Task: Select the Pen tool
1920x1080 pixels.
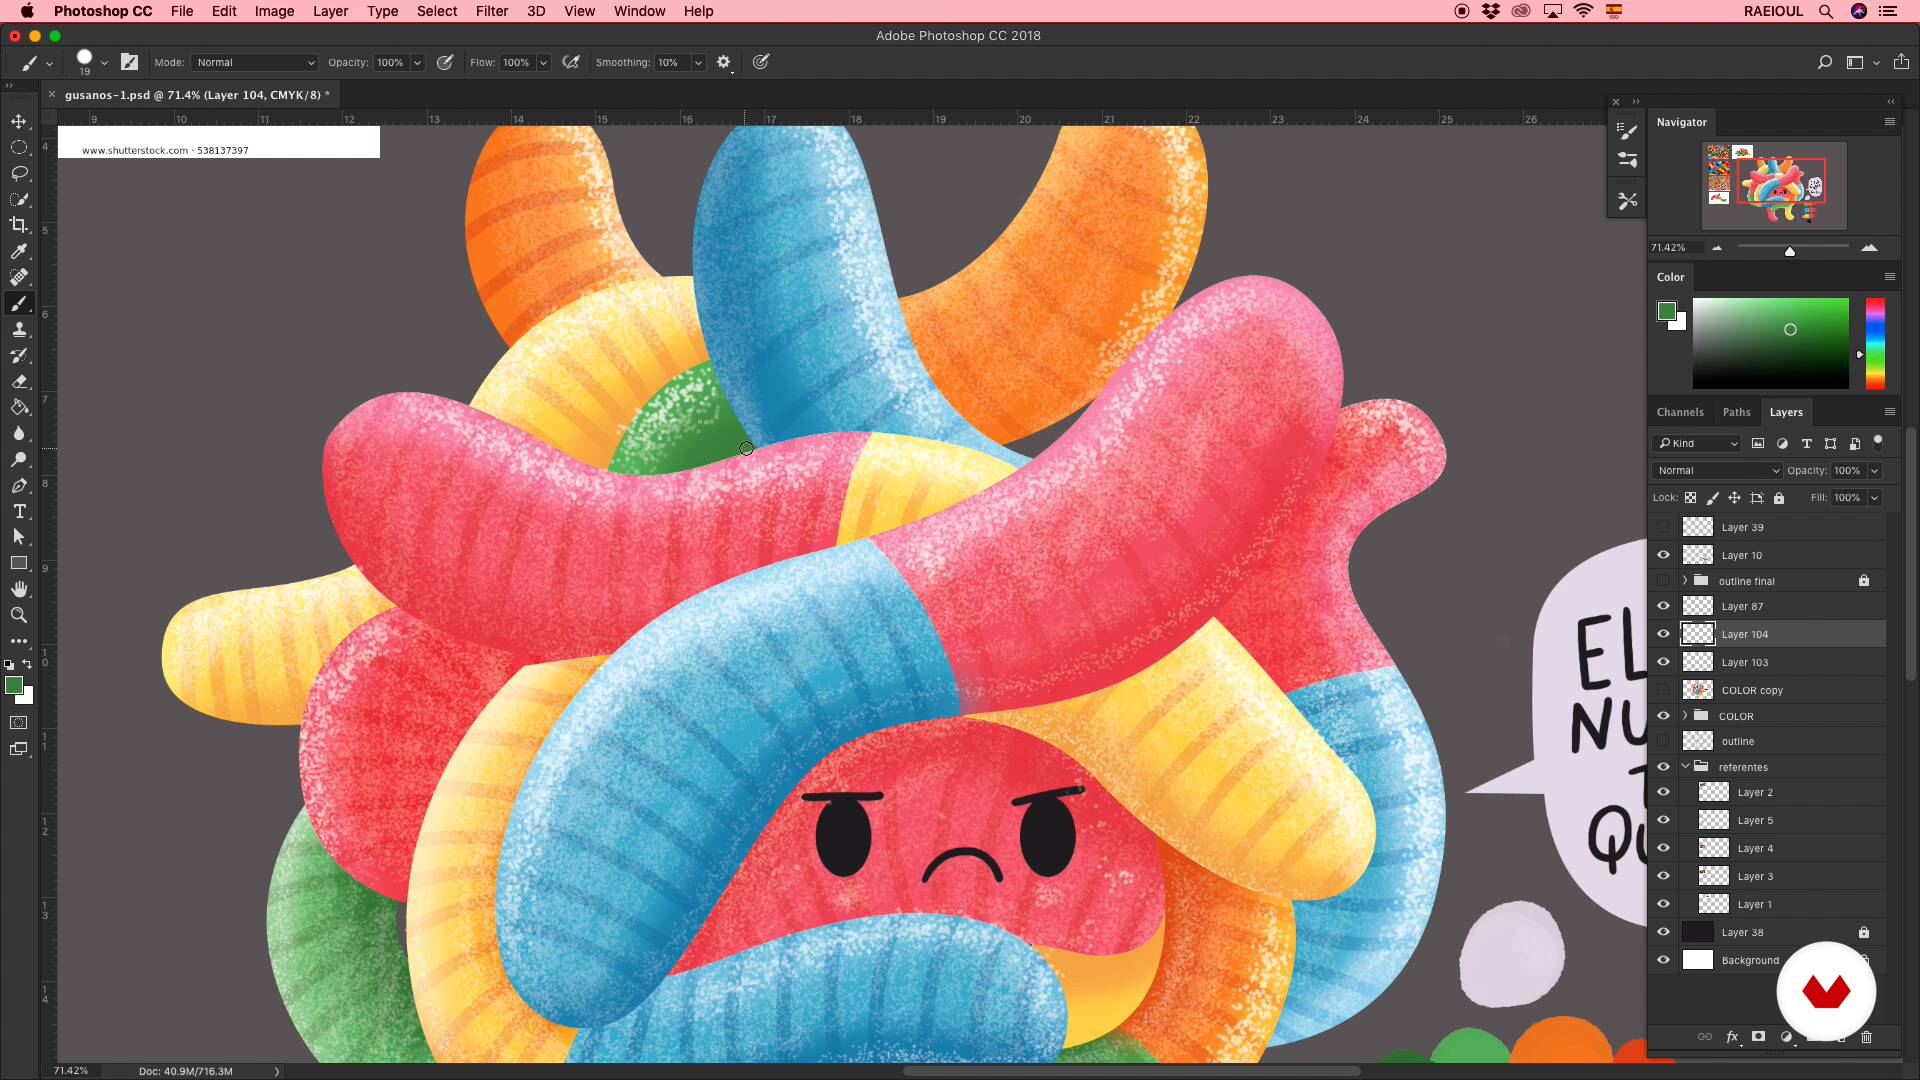Action: (19, 486)
